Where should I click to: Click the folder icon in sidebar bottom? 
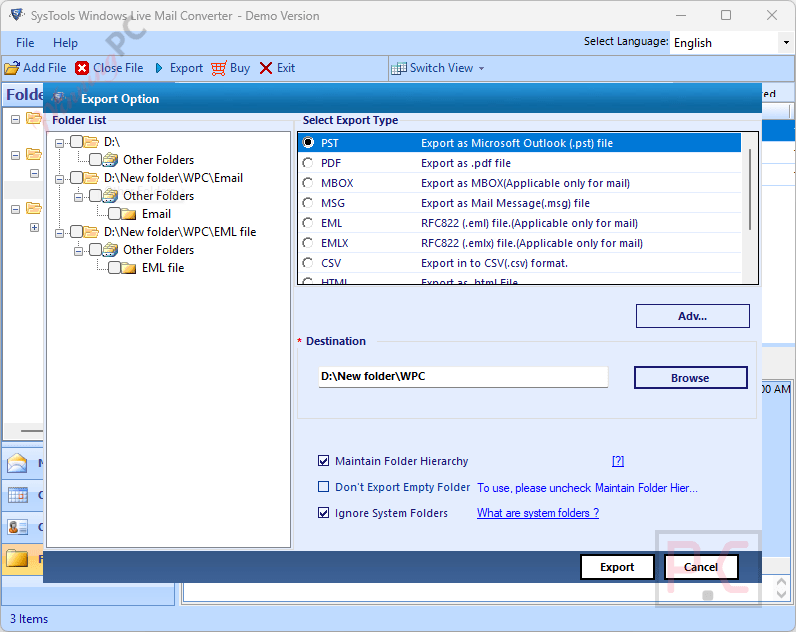tap(17, 558)
